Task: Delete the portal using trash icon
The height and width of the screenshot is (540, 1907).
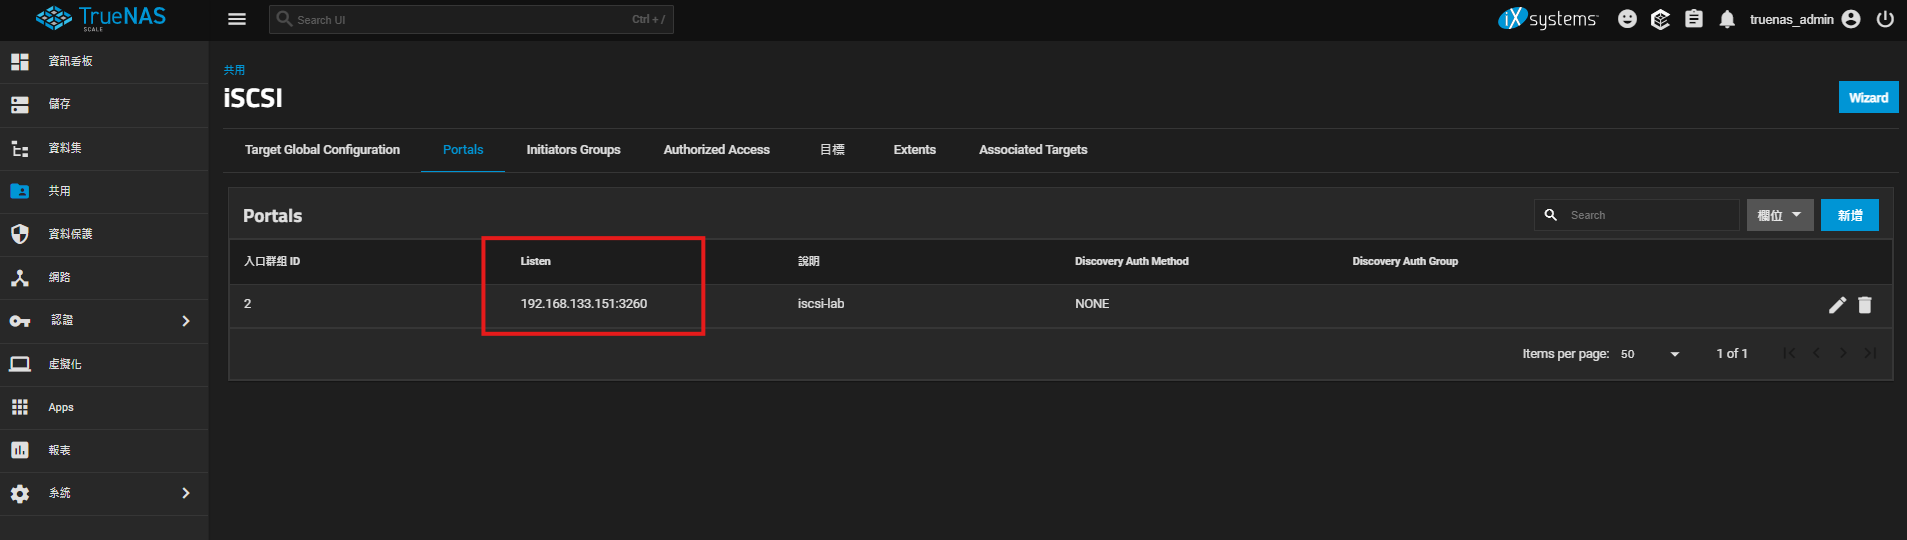Action: (1864, 305)
